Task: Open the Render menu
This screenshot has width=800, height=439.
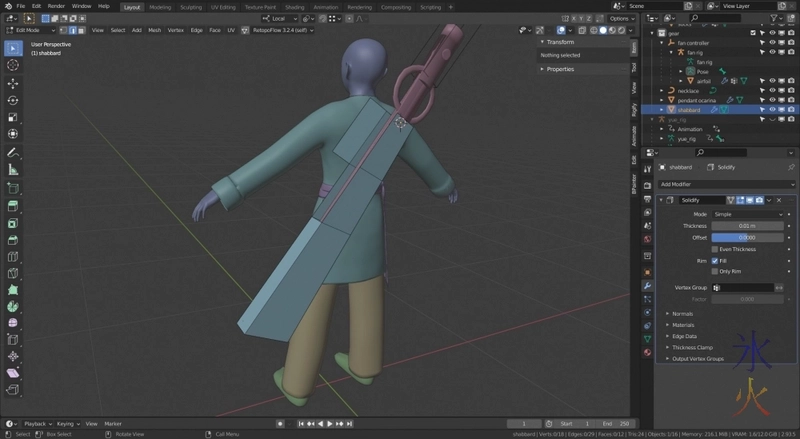Action: [56, 6]
